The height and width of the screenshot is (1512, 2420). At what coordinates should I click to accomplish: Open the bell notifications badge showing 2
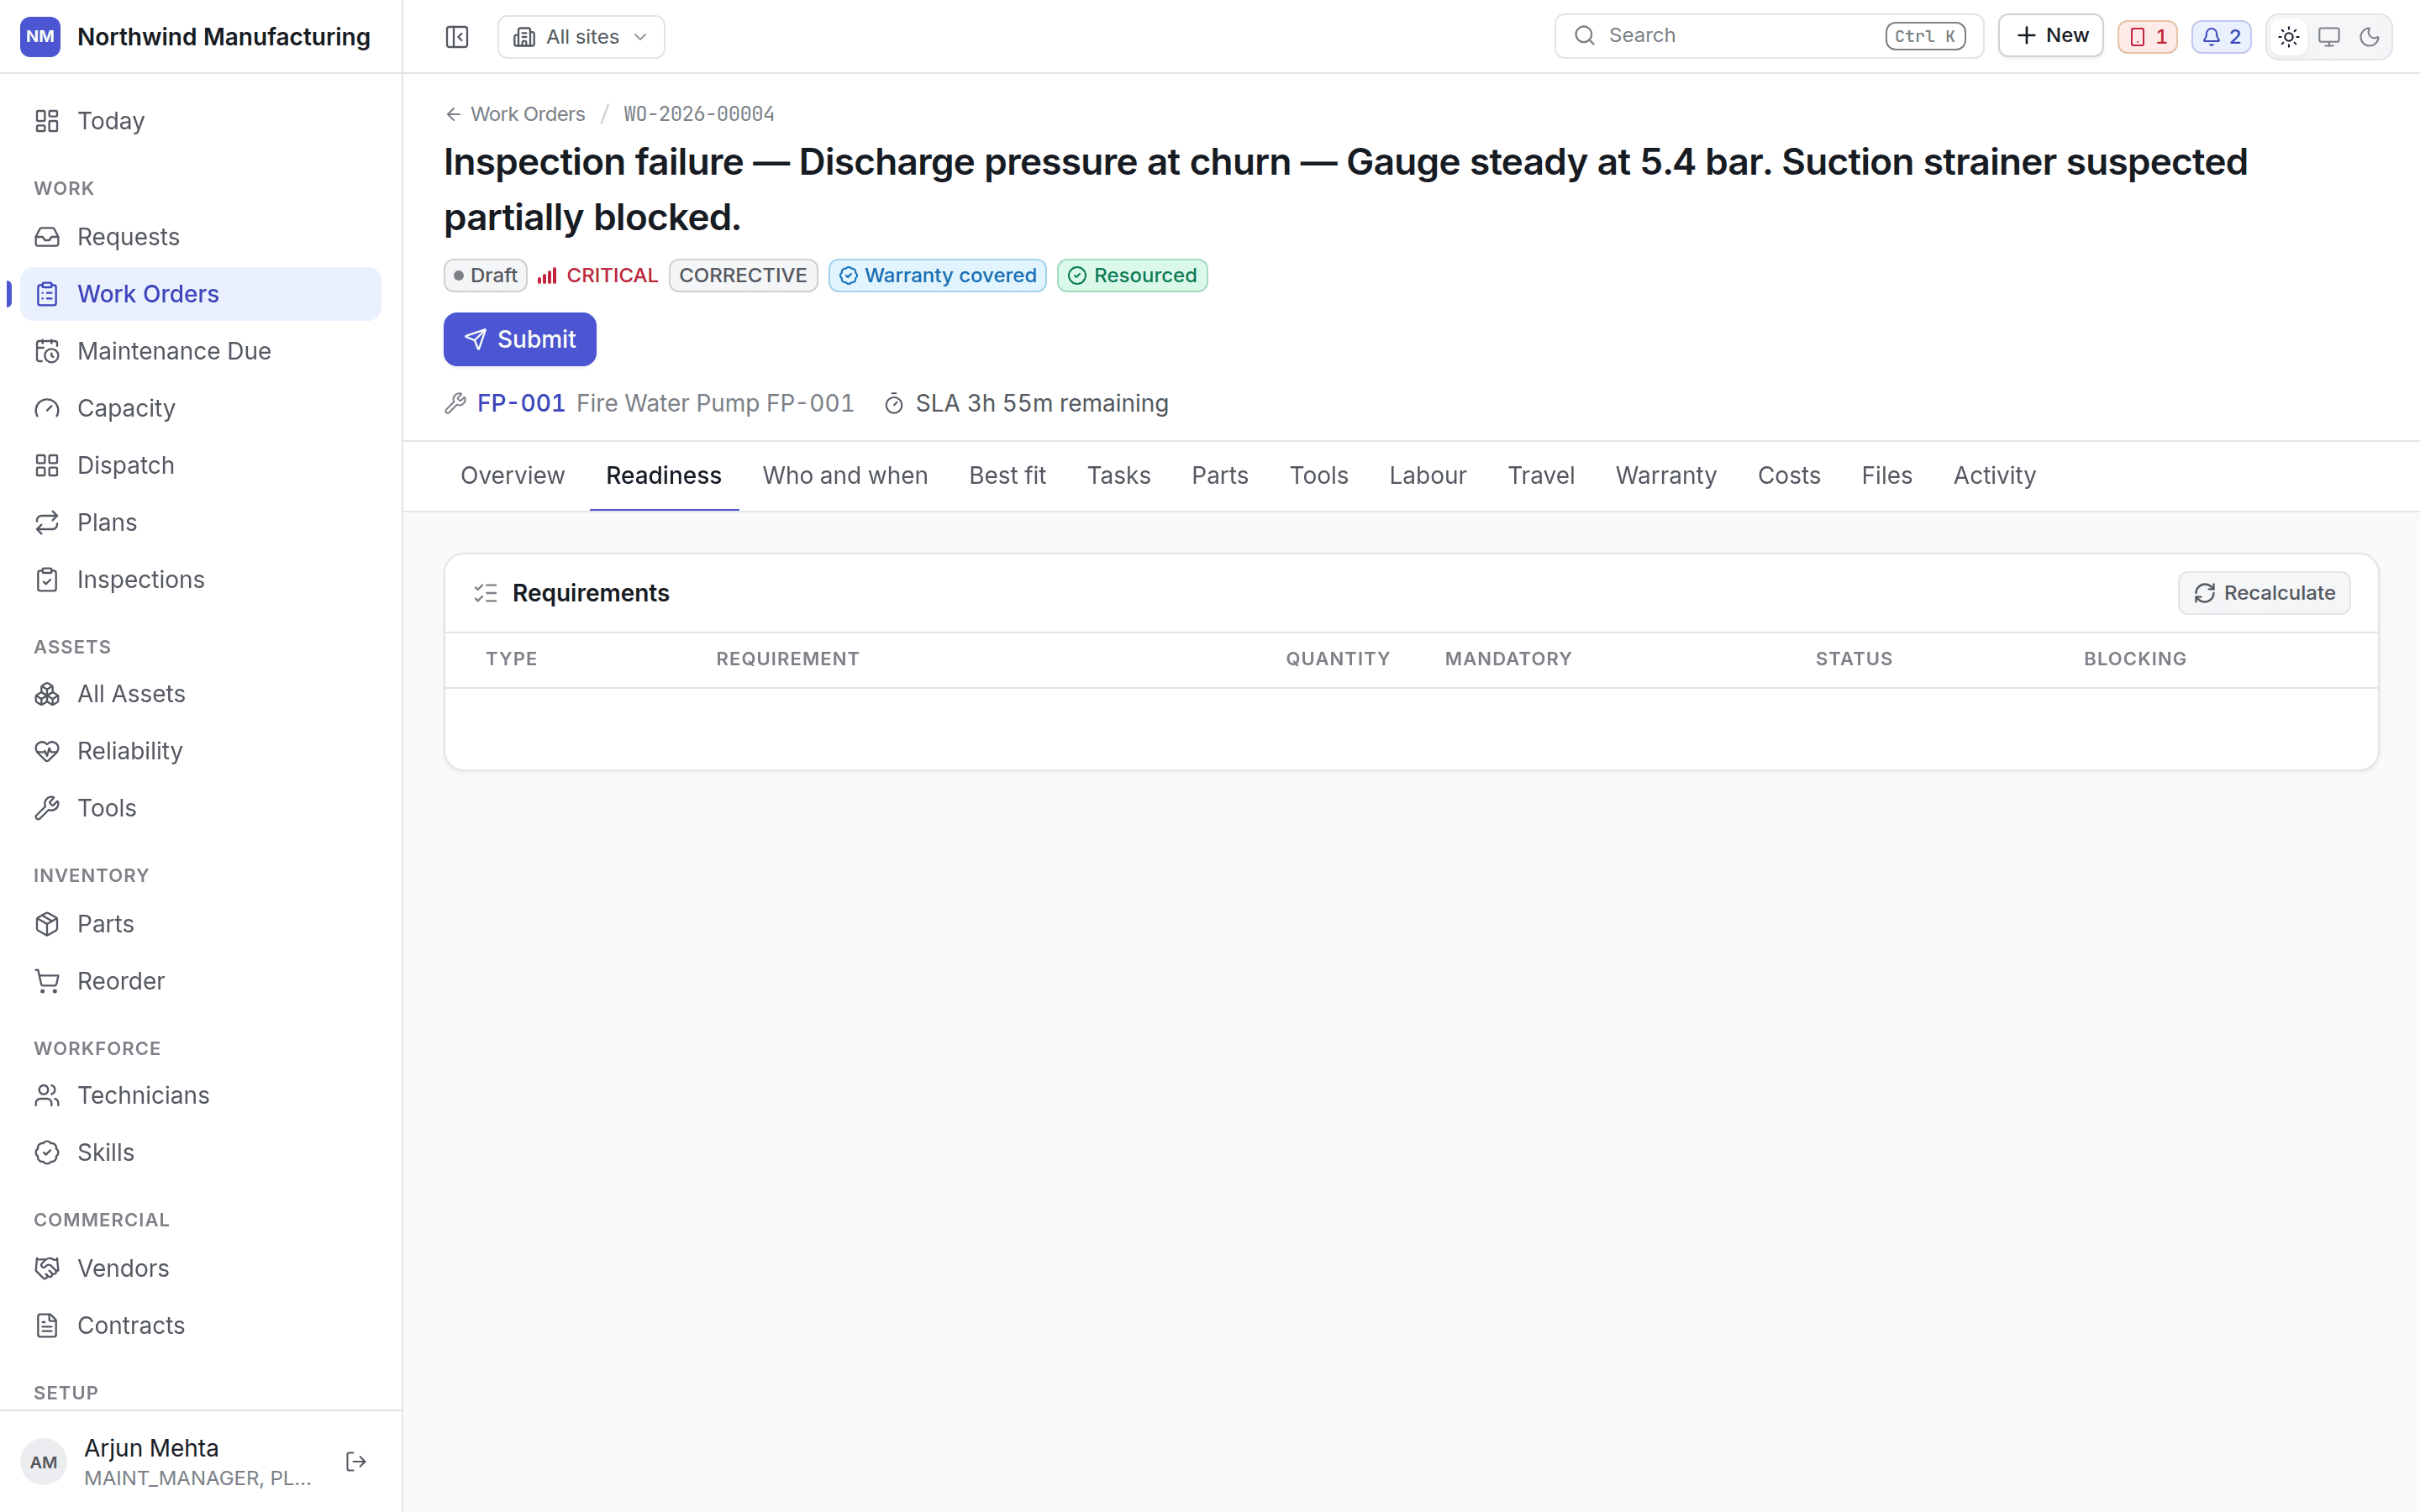tap(2221, 37)
